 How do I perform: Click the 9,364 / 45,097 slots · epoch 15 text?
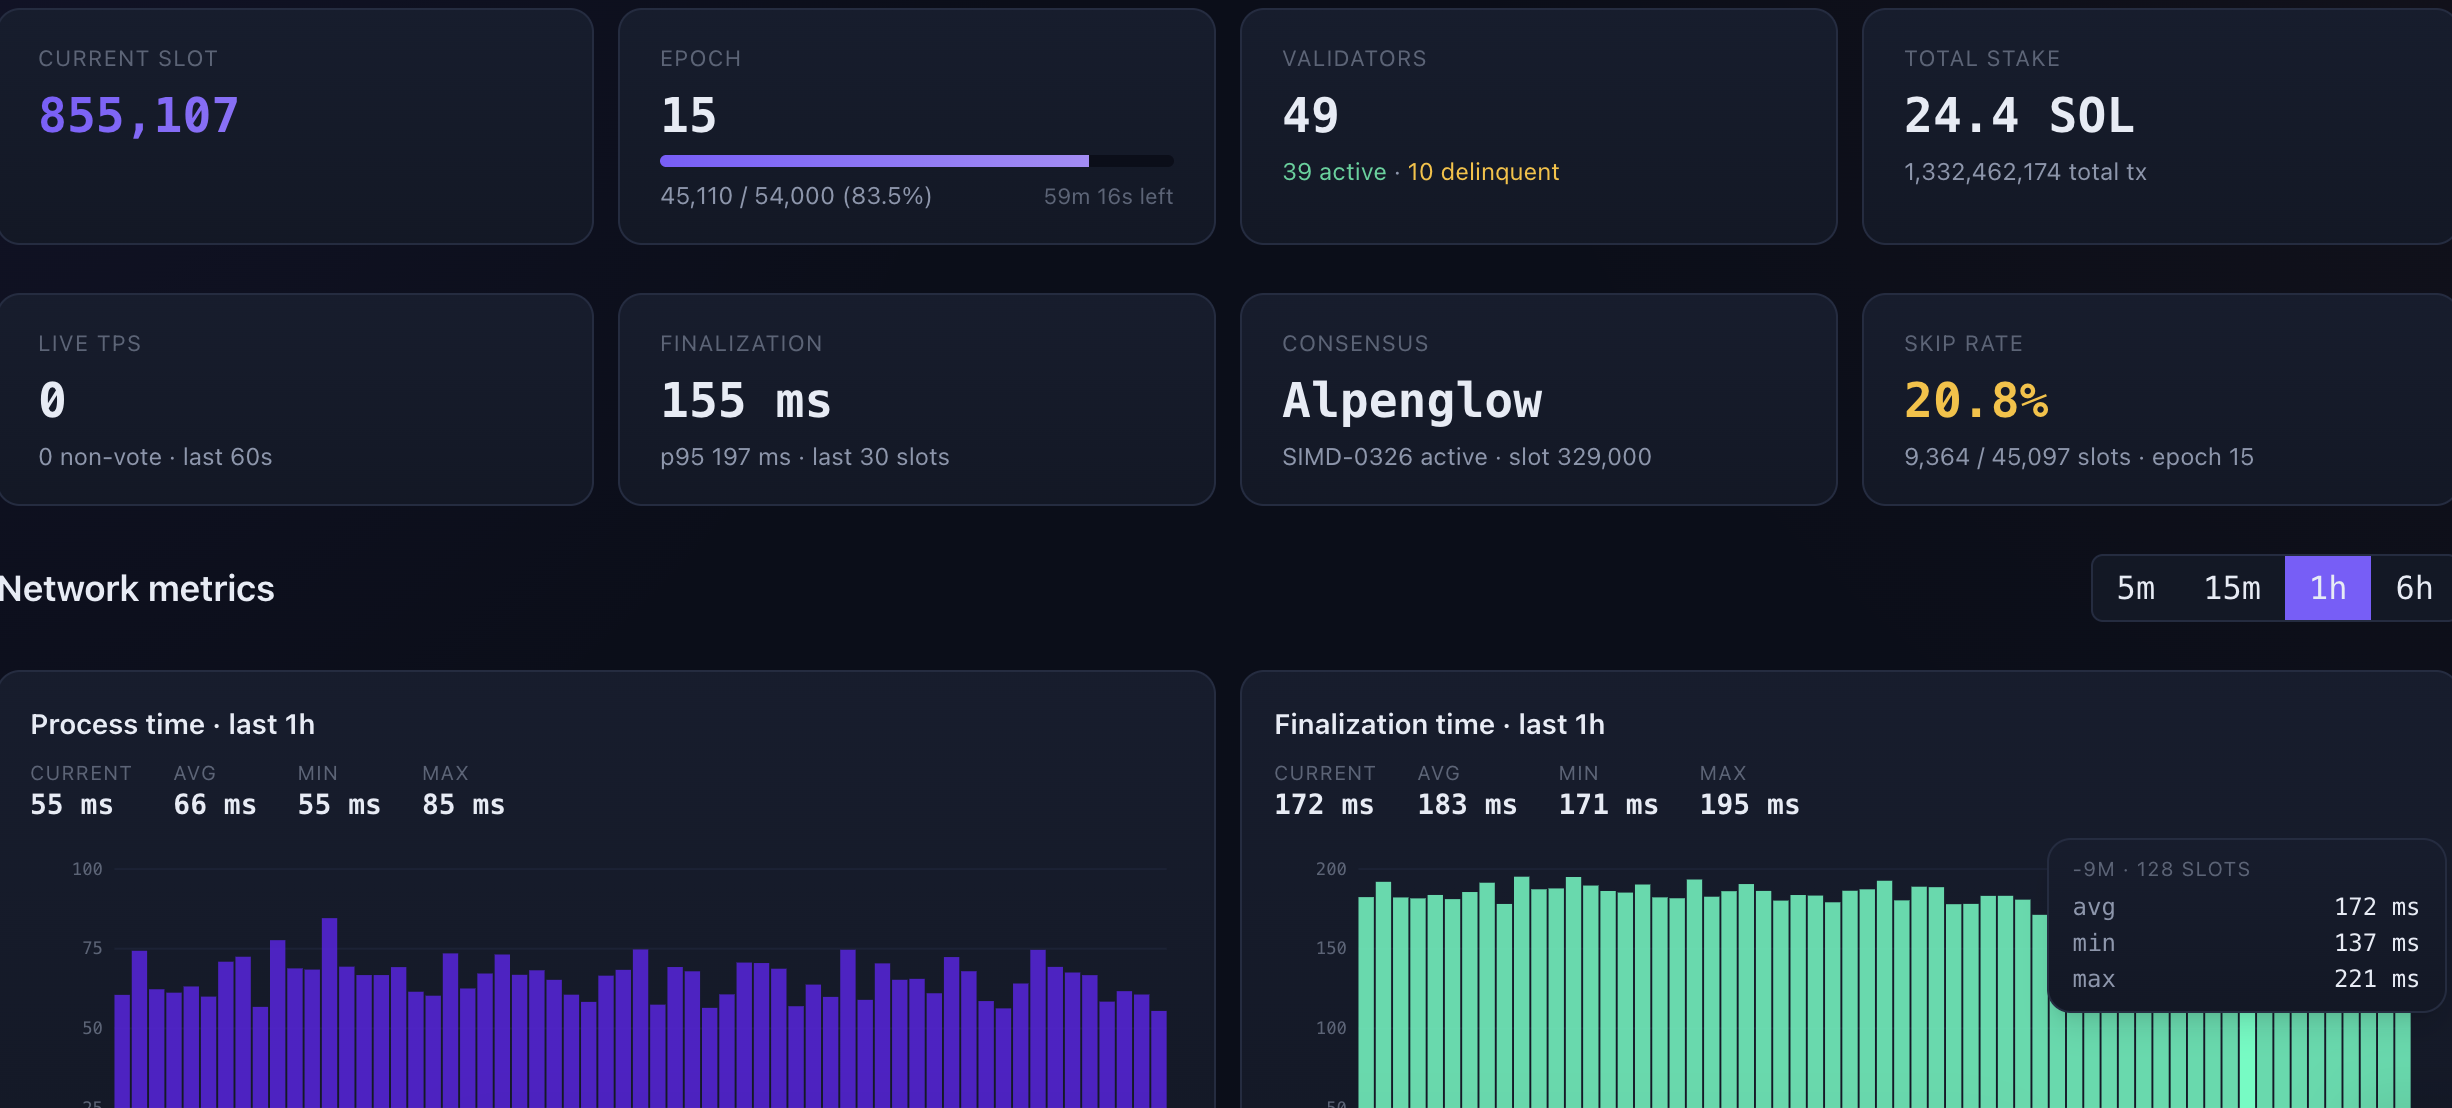coord(2079,457)
